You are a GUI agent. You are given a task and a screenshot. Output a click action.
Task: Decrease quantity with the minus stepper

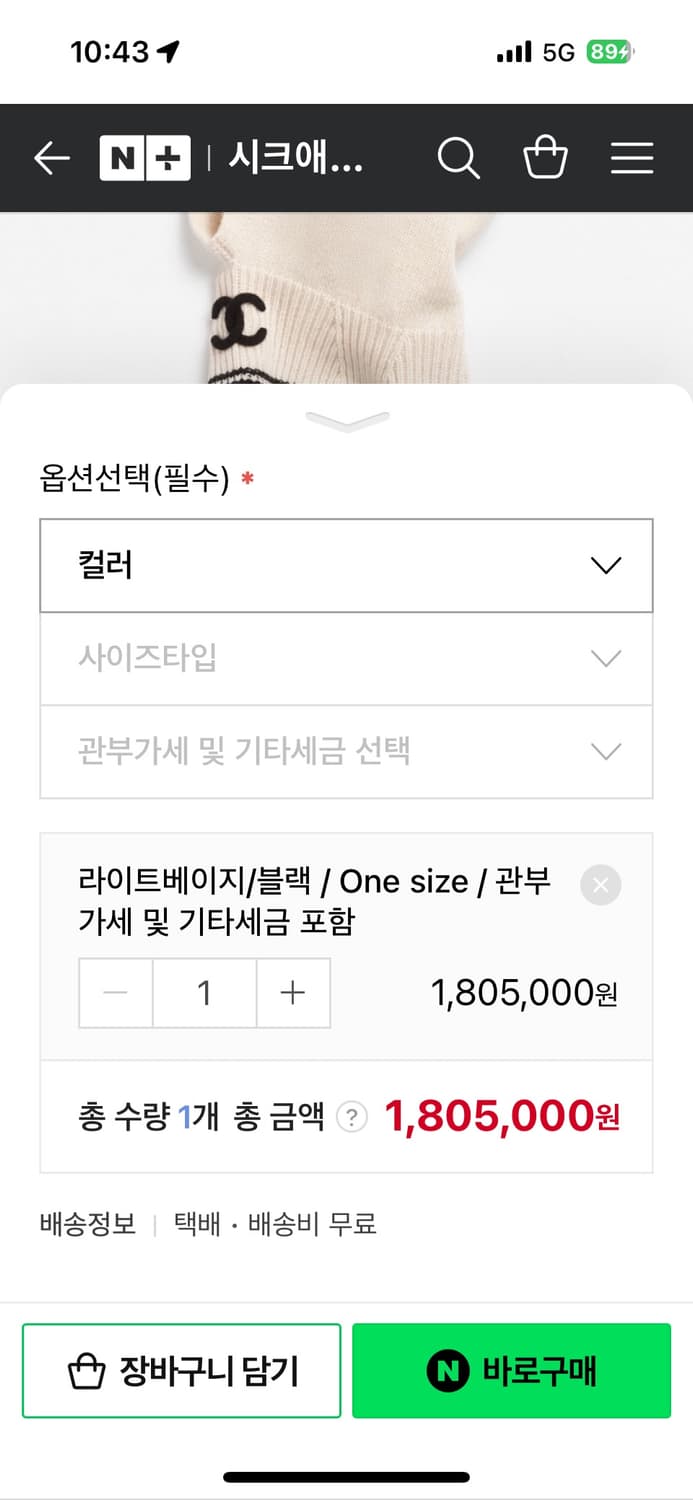point(116,993)
